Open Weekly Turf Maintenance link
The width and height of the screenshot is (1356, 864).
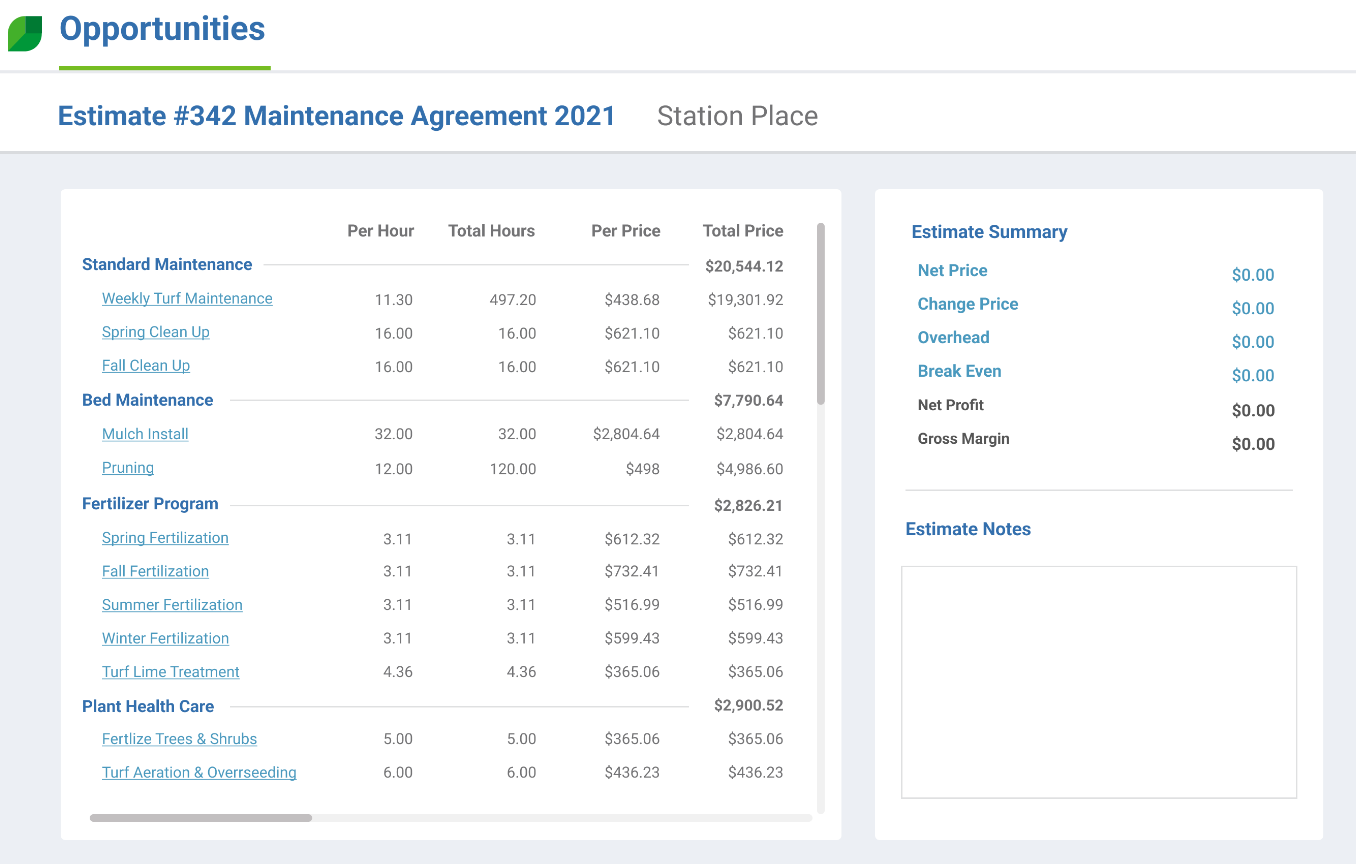click(187, 299)
